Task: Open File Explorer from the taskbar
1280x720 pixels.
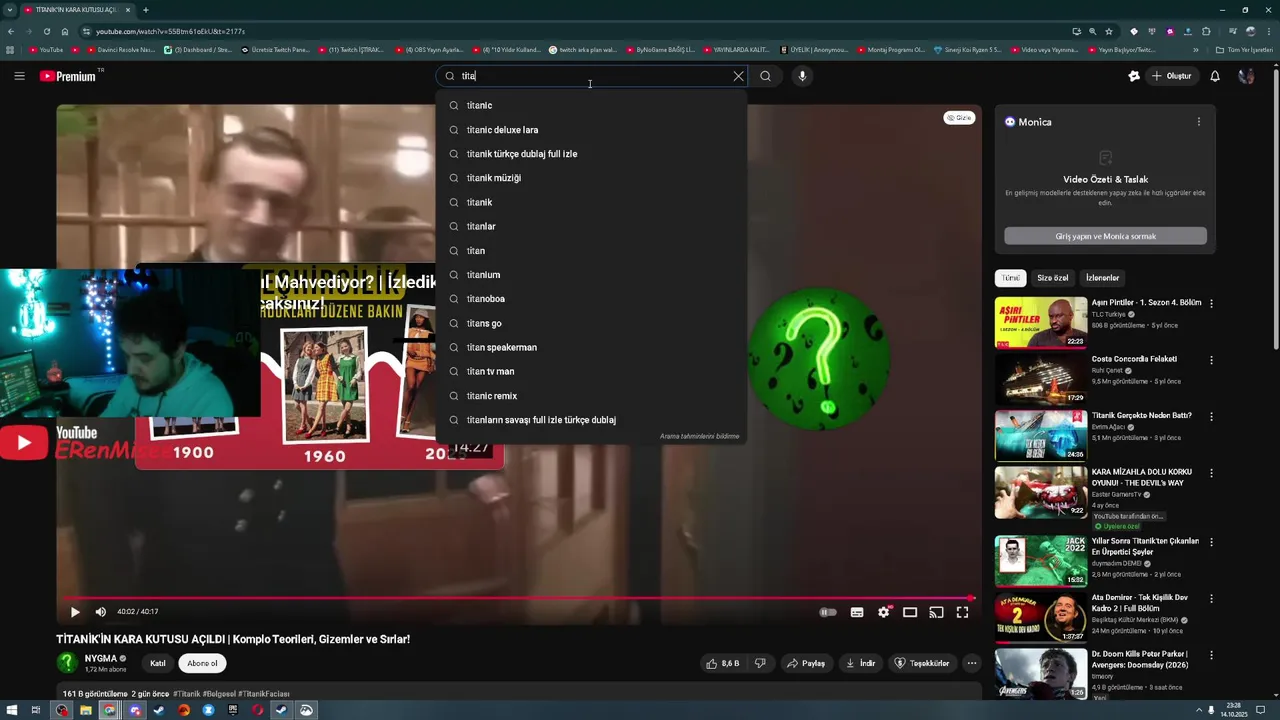Action: pyautogui.click(x=86, y=710)
